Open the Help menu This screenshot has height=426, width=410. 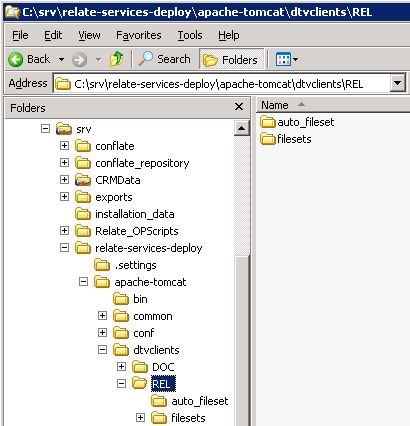[229, 35]
